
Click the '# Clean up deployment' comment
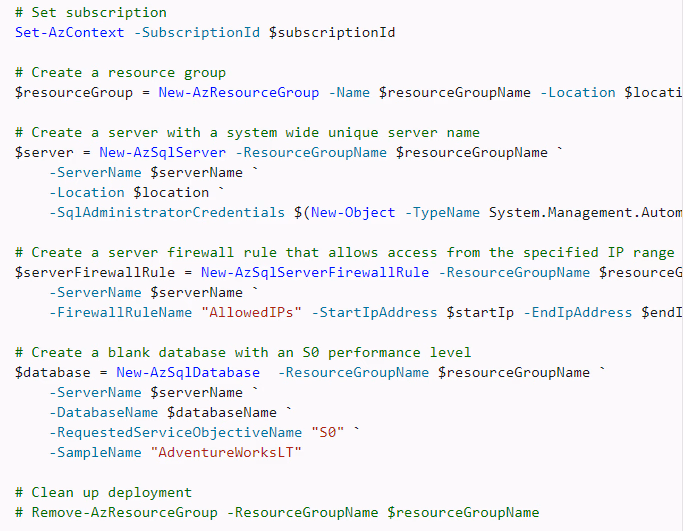104,493
